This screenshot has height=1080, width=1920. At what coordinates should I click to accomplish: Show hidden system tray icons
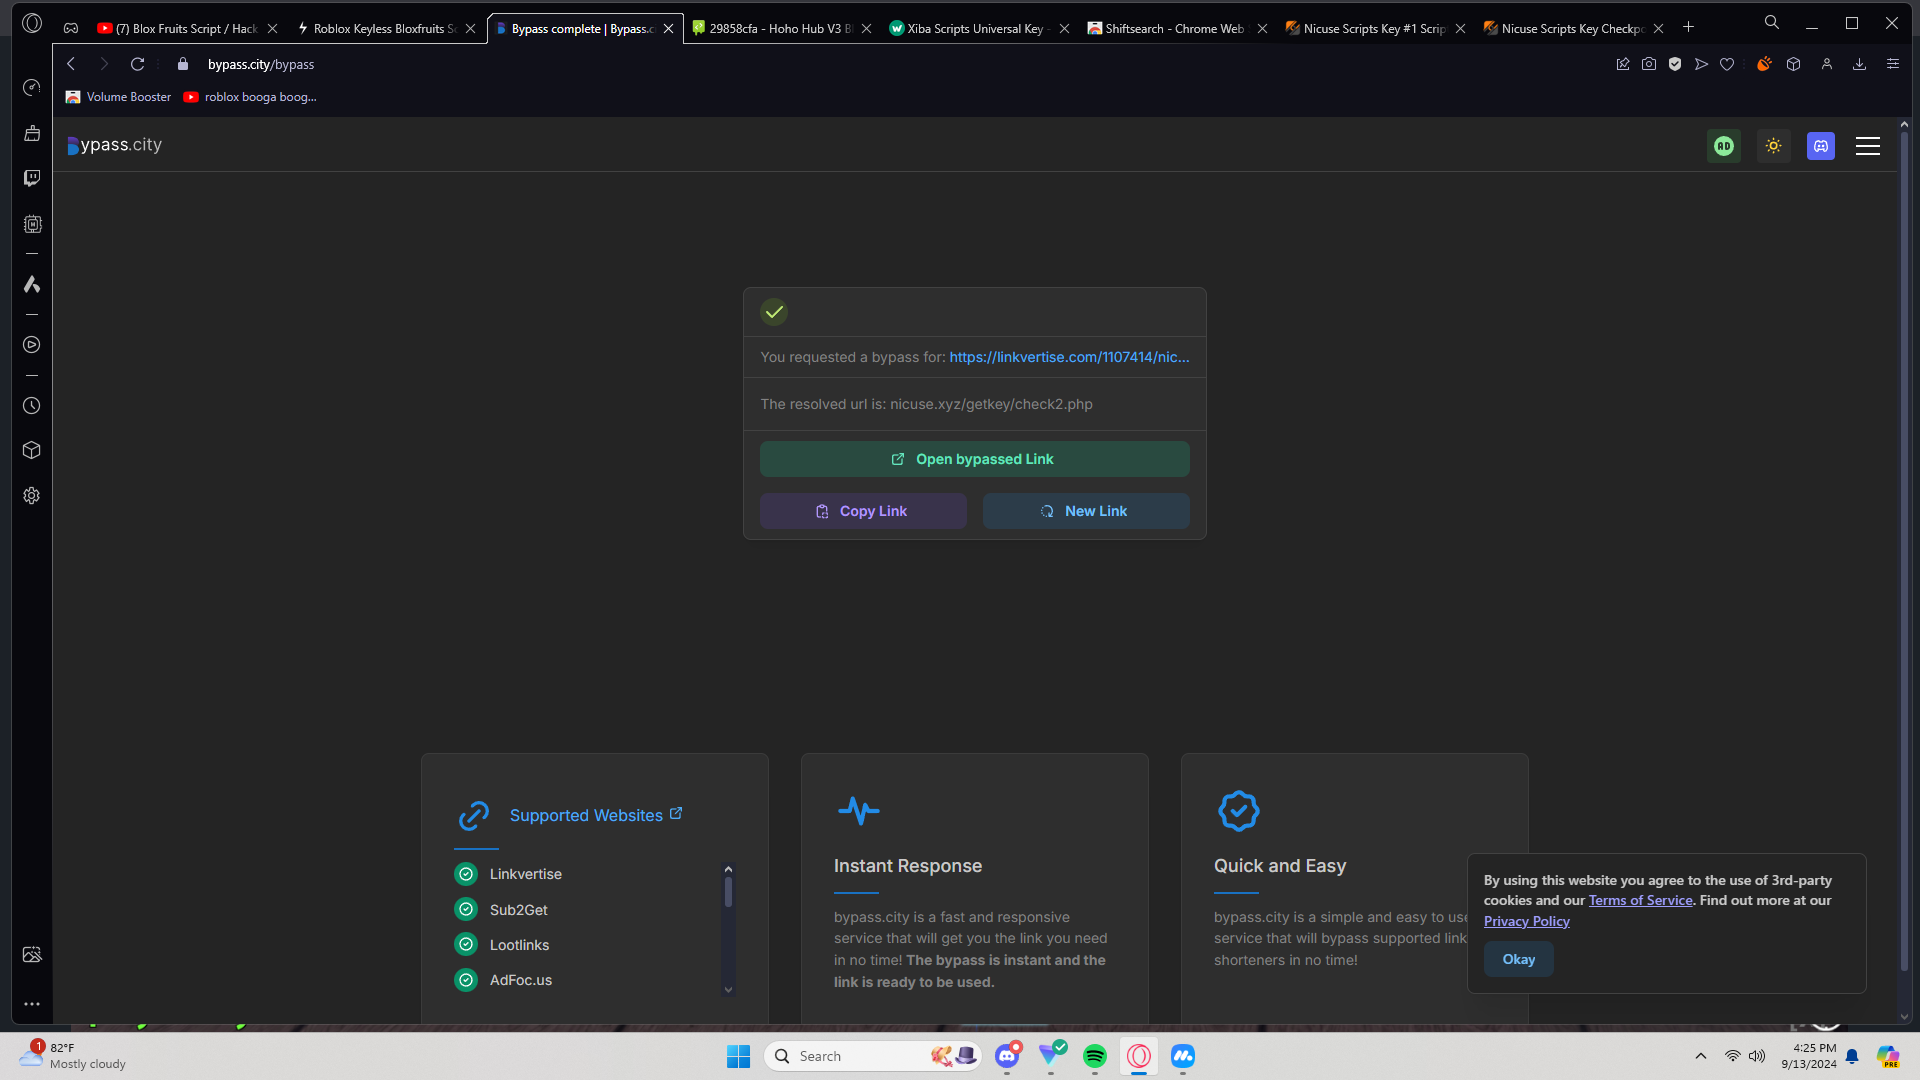click(1700, 1056)
